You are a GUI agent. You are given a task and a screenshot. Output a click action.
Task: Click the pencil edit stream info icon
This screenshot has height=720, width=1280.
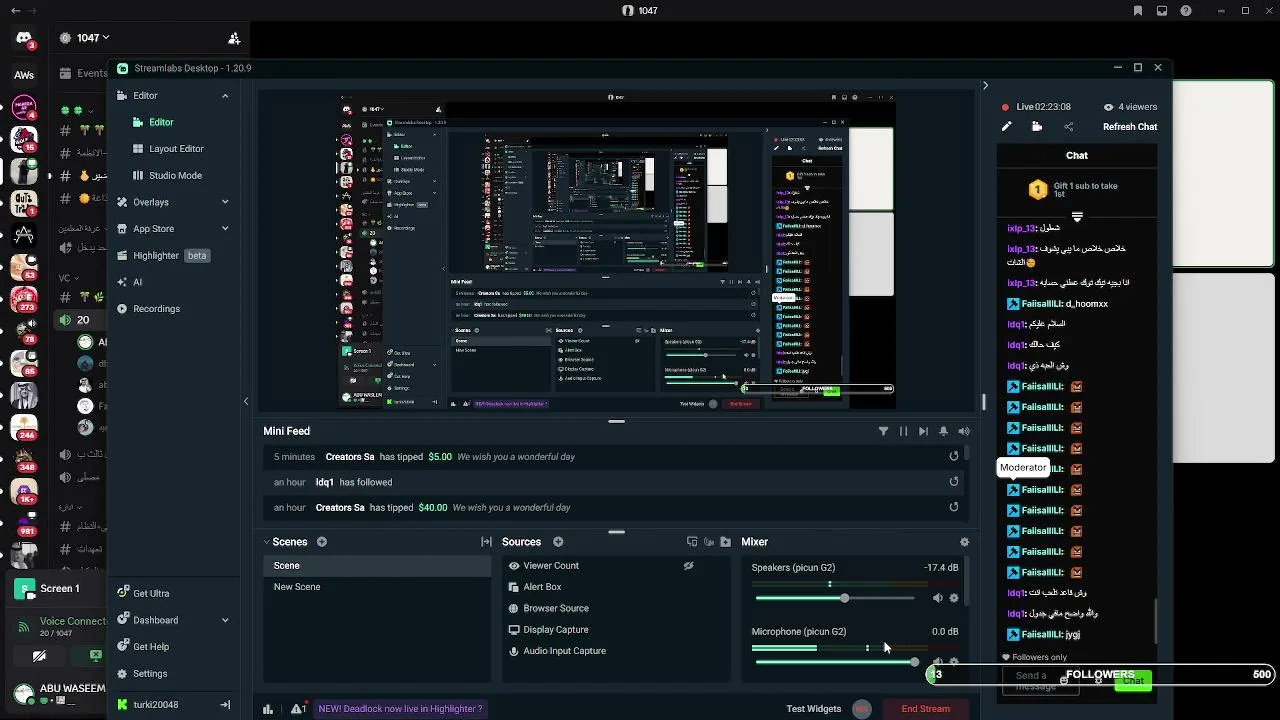coord(1007,127)
